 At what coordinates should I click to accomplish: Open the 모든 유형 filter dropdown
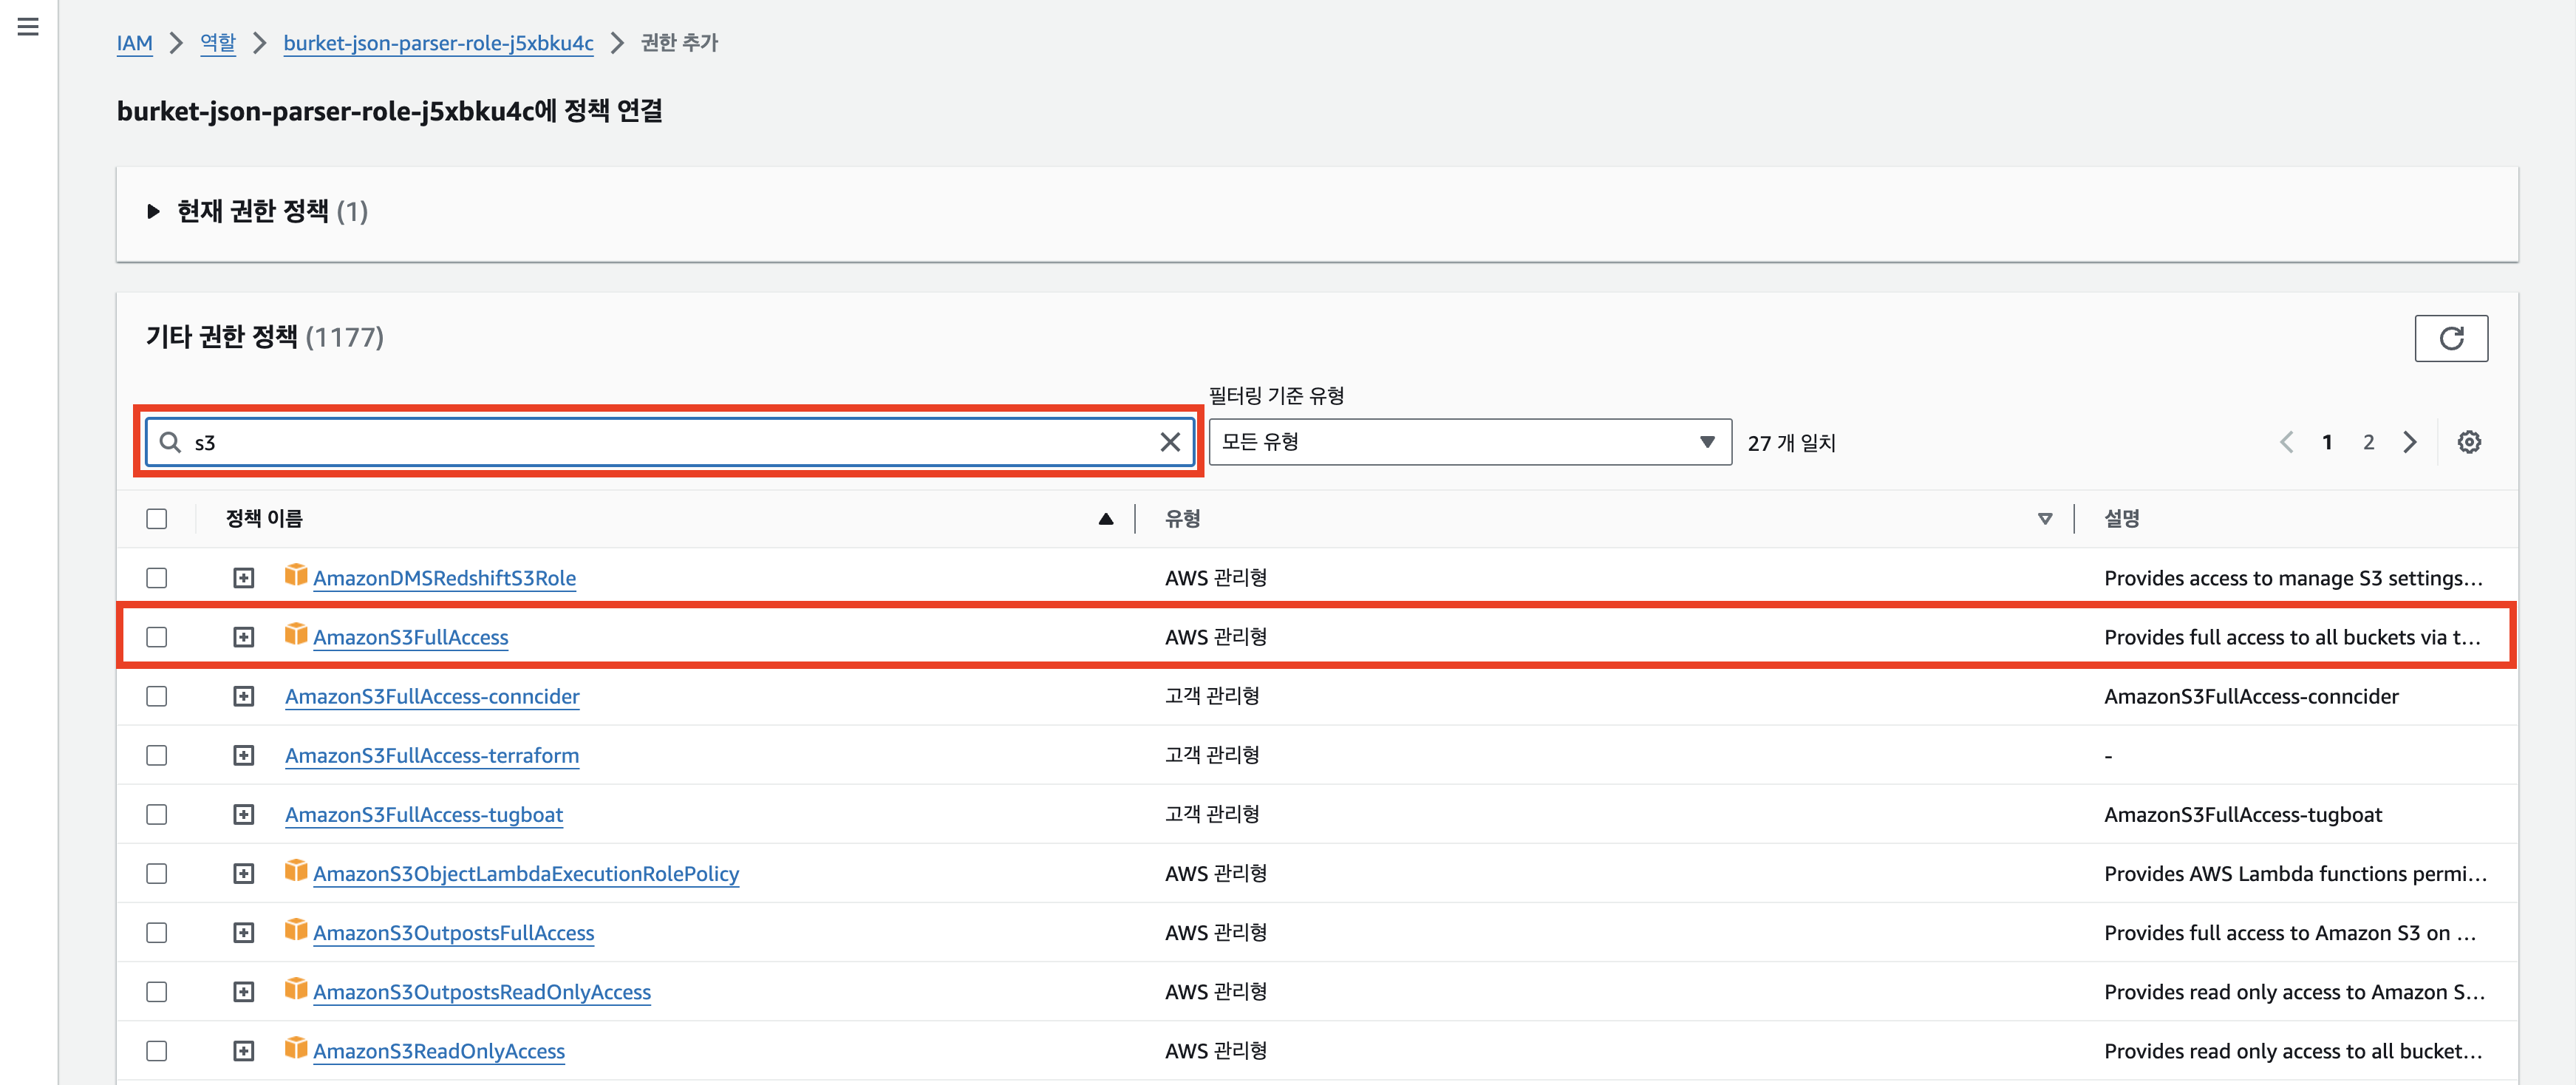(x=1468, y=442)
